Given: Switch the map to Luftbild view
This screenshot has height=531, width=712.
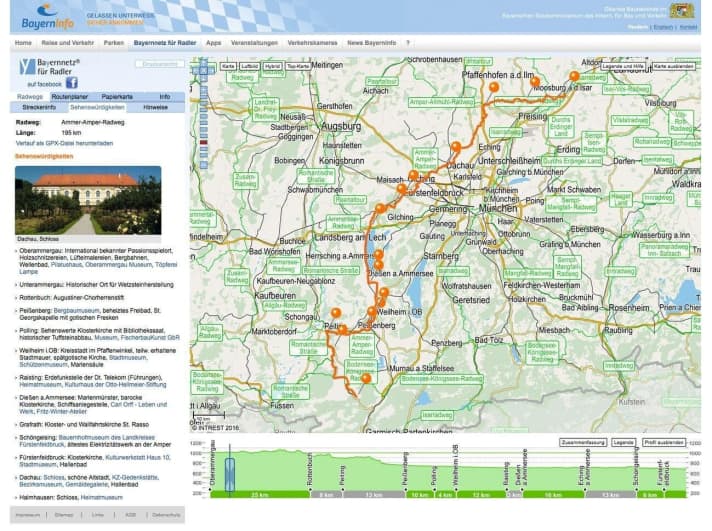Looking at the screenshot, I should (x=249, y=66).
